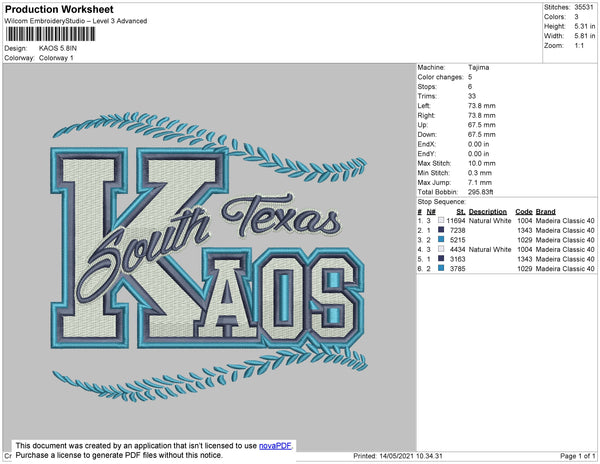Click the 'Brand' column header
This screenshot has width=600, height=464.
pyautogui.click(x=546, y=212)
